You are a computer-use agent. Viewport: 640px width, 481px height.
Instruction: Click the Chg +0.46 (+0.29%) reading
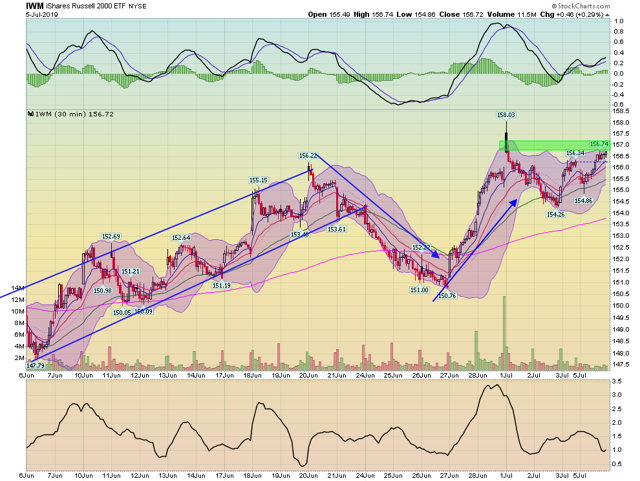[571, 14]
